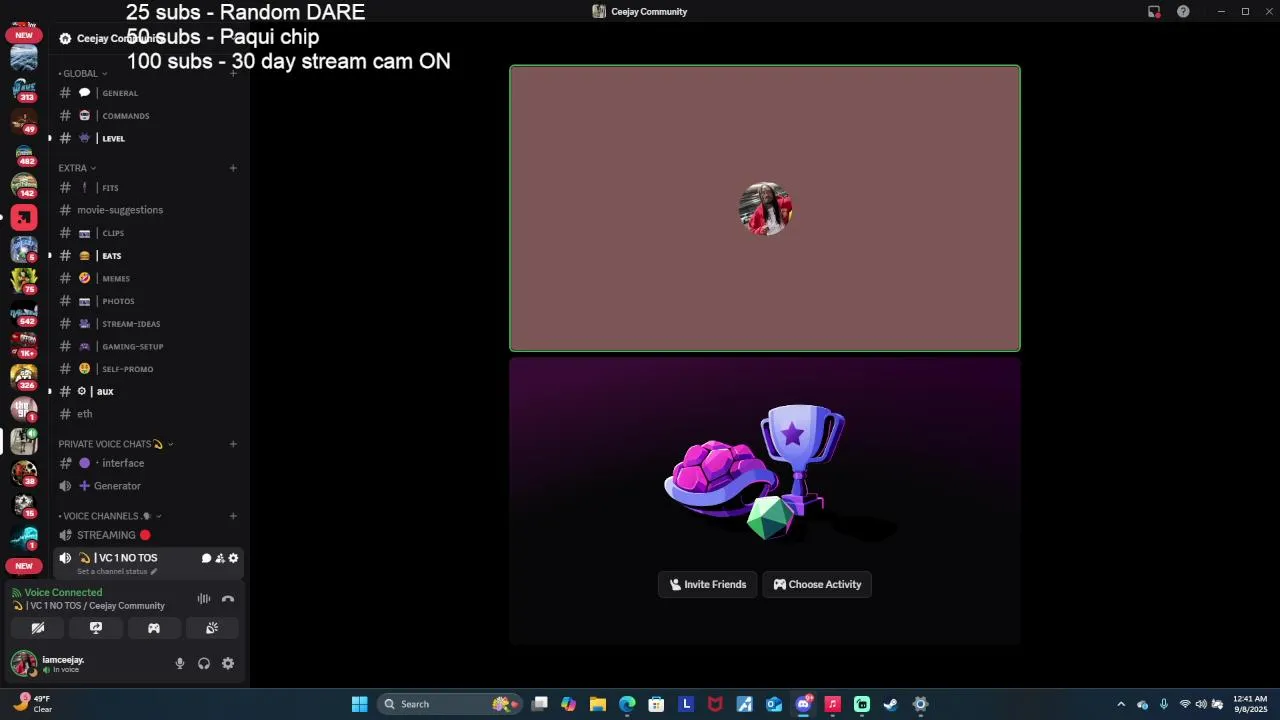The width and height of the screenshot is (1280, 720).
Task: Open noise suppression settings
Action: click(x=204, y=599)
